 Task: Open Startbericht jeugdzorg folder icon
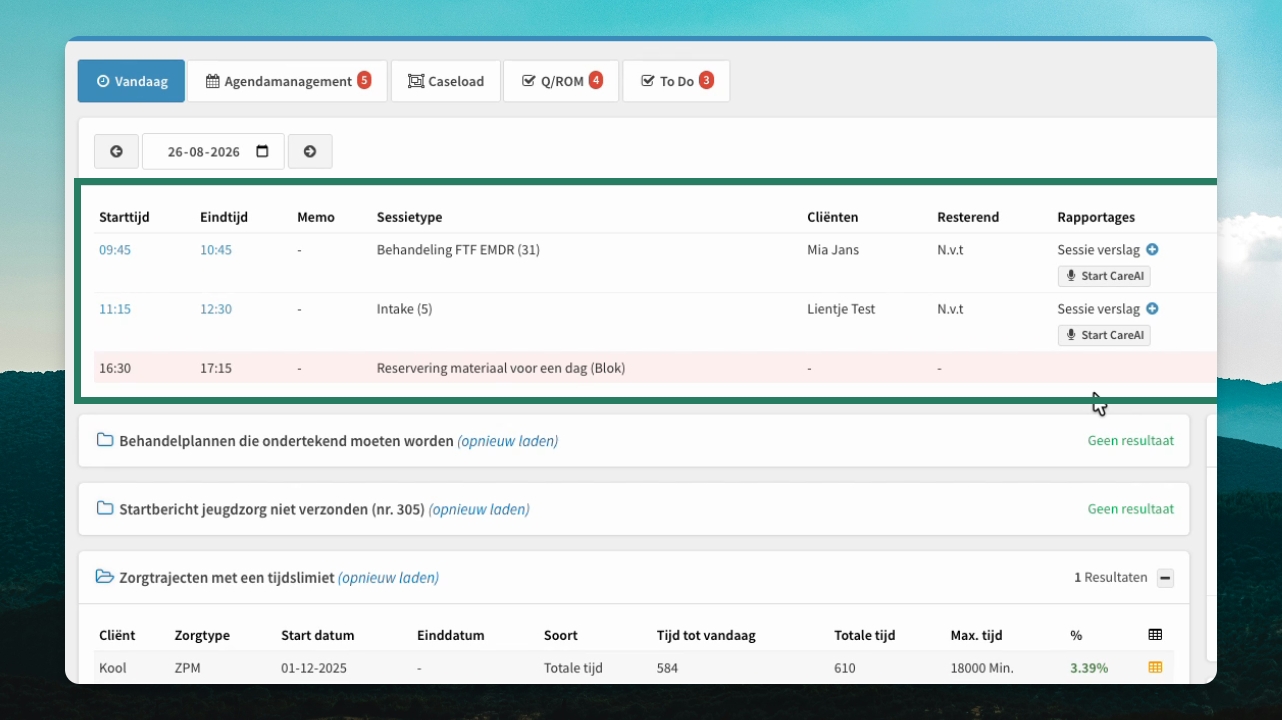[105, 509]
